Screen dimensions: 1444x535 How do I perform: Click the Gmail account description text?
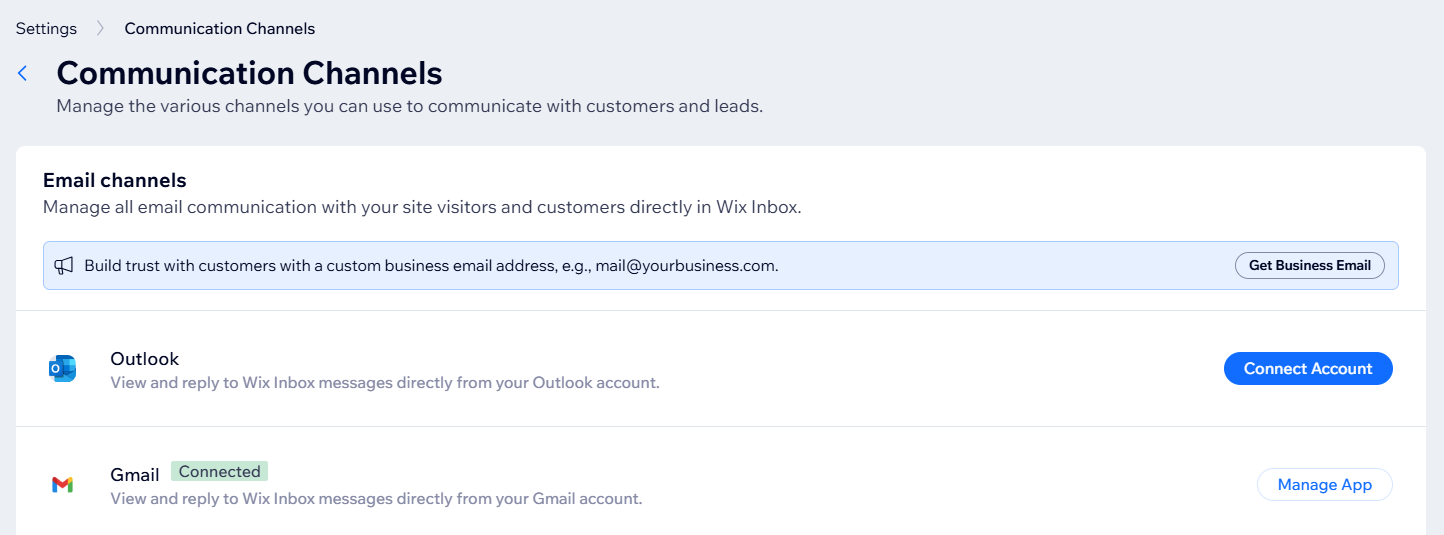[375, 498]
